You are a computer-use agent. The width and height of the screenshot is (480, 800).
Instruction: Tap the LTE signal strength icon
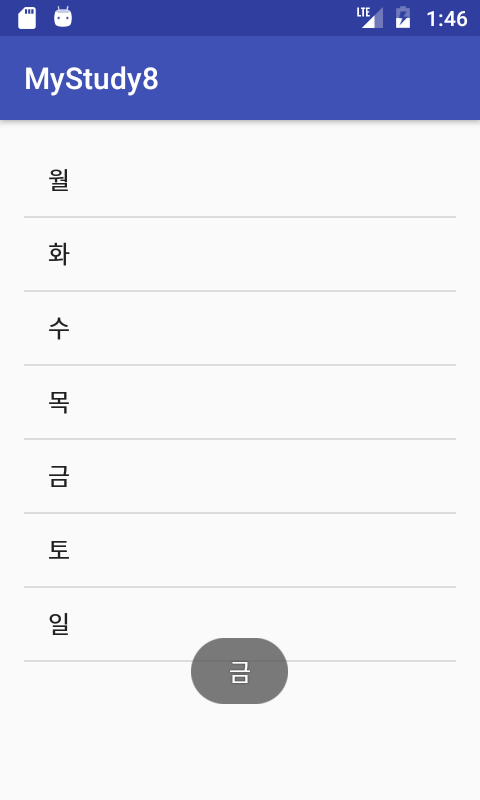point(369,18)
